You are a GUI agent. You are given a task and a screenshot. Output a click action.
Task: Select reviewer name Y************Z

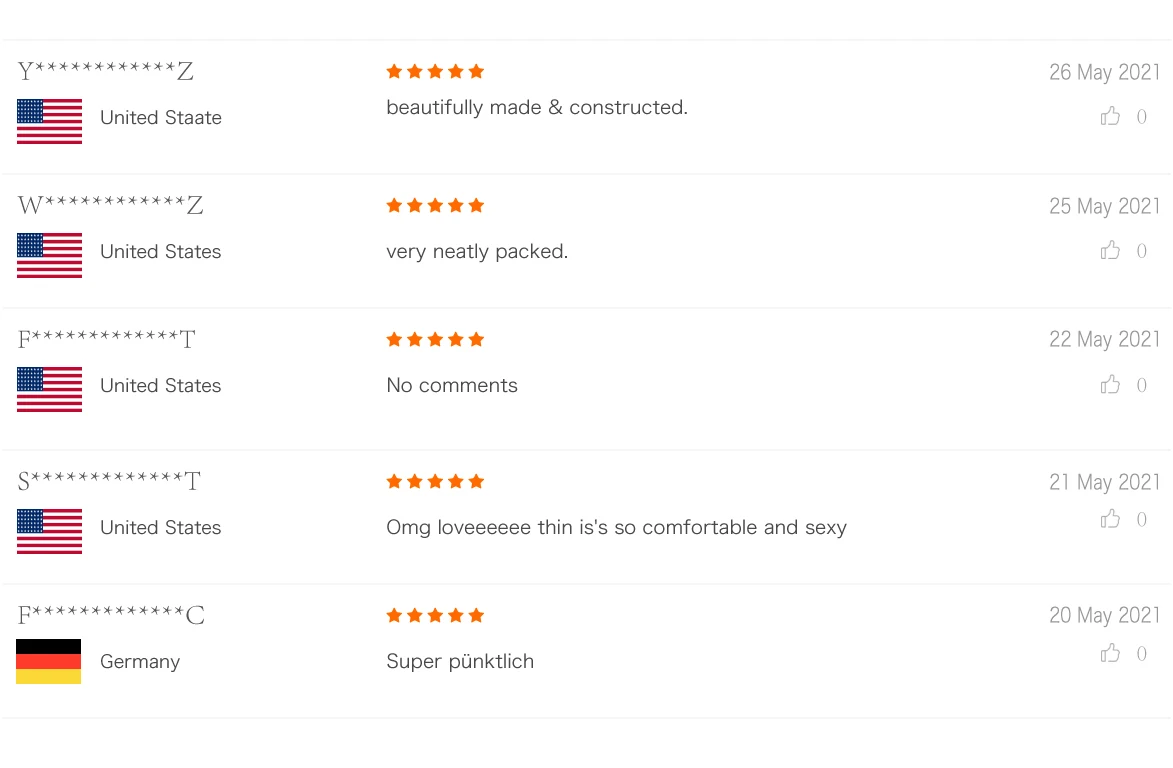[x=106, y=72]
